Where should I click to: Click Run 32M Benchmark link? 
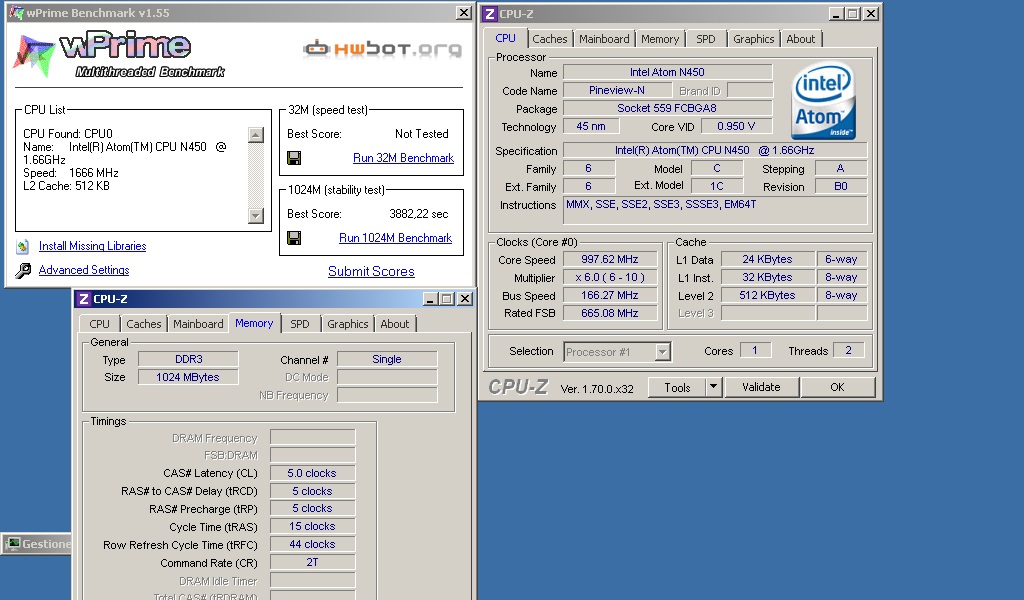click(403, 158)
